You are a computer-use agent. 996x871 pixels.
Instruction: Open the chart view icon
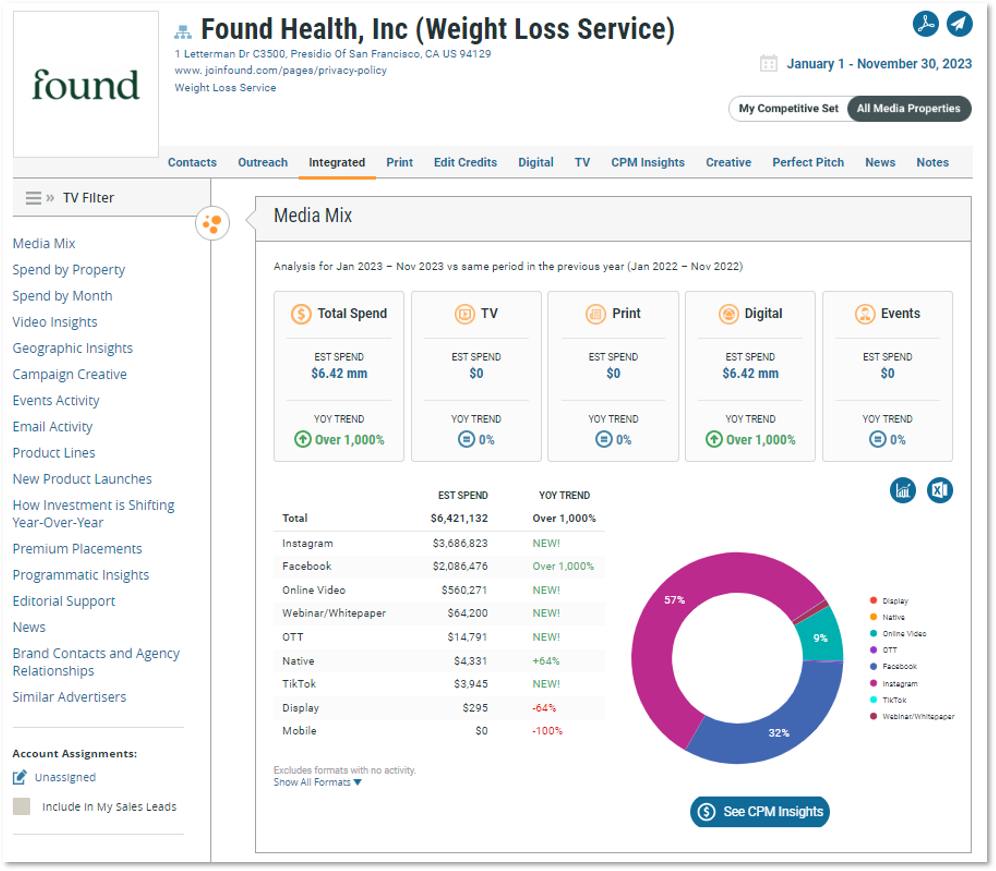click(903, 490)
